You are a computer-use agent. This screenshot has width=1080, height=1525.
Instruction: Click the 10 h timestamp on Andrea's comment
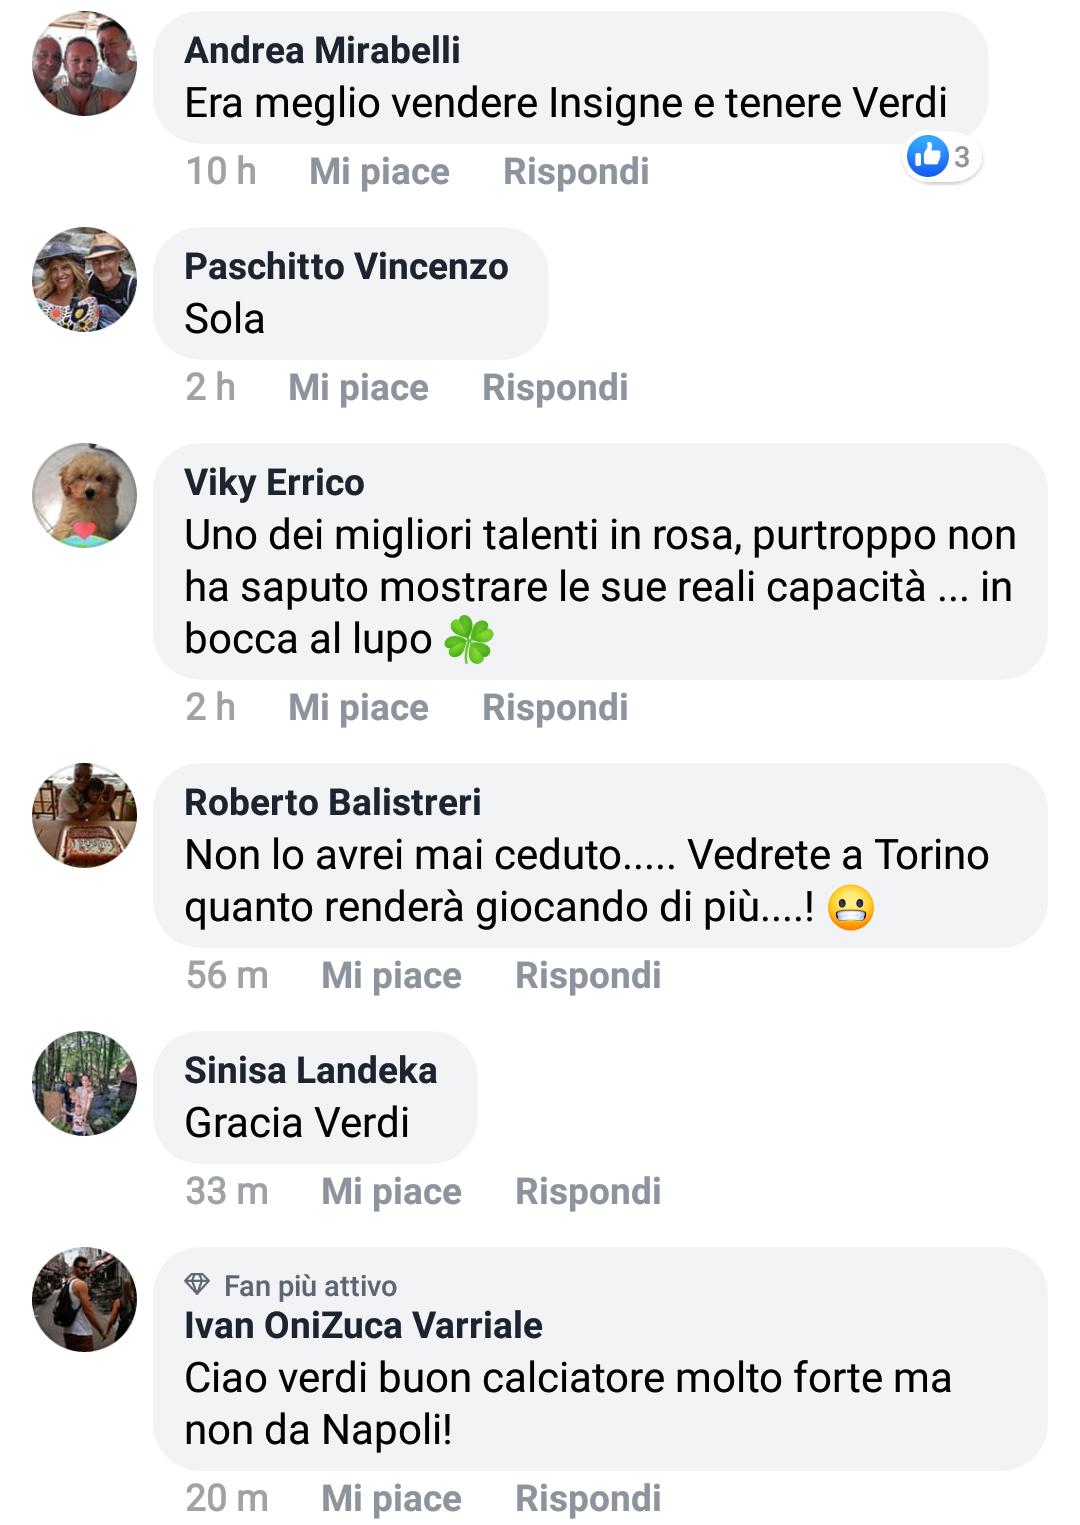(221, 172)
